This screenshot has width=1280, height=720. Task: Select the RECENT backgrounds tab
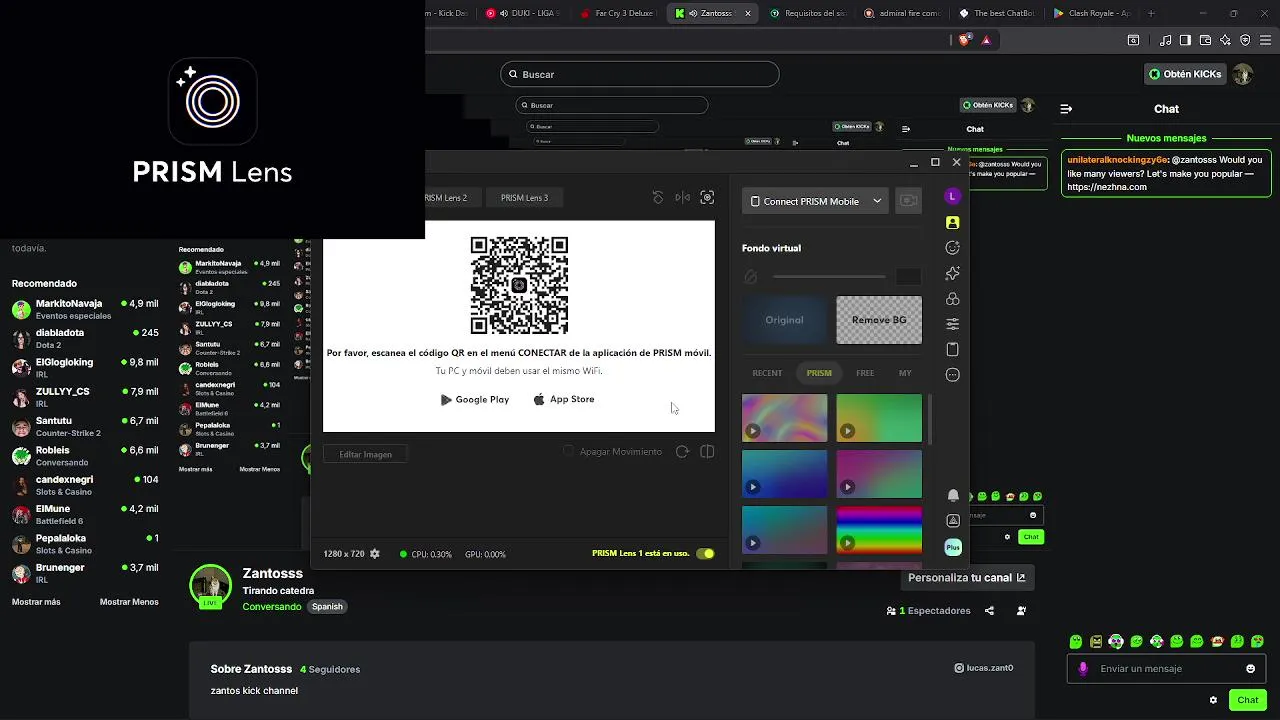point(767,373)
